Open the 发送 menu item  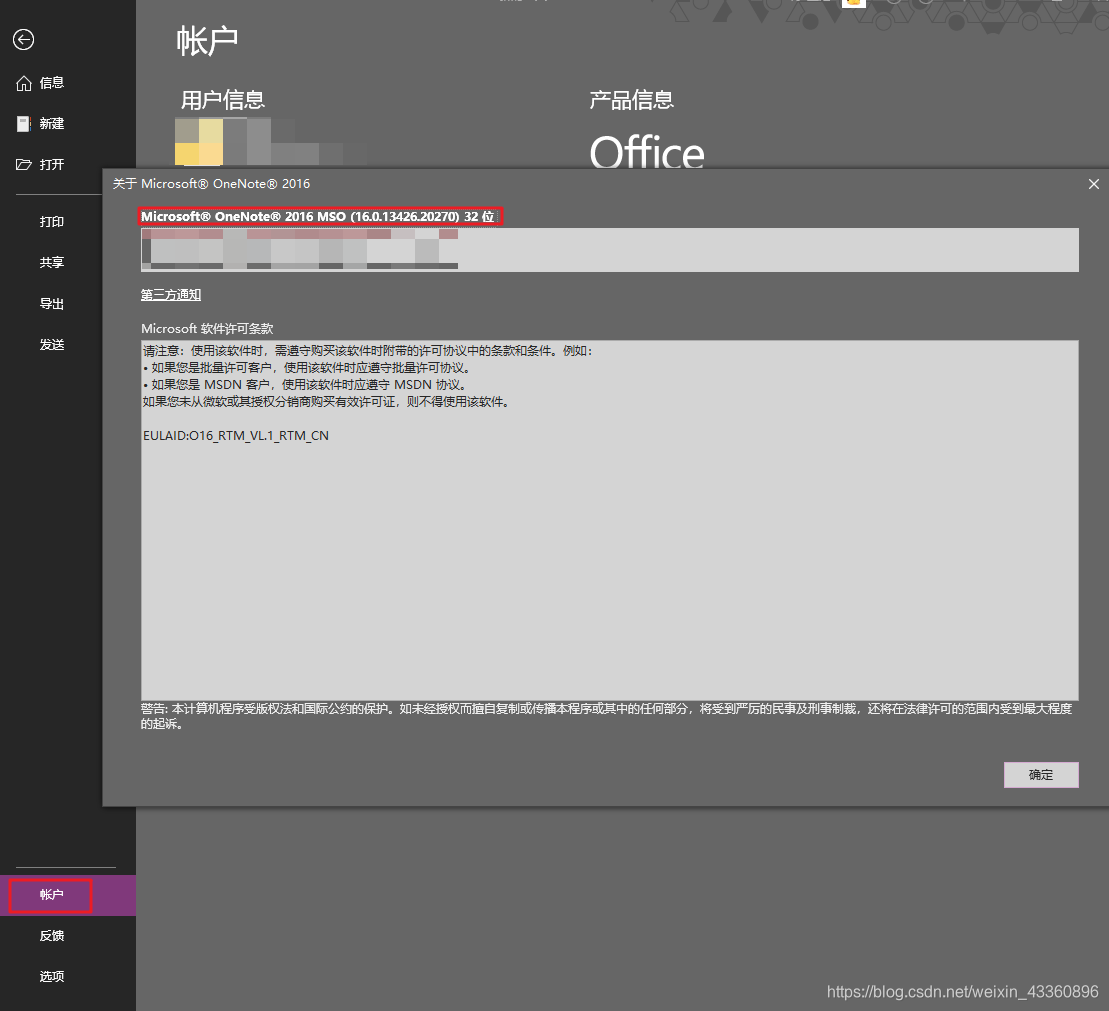pos(52,345)
